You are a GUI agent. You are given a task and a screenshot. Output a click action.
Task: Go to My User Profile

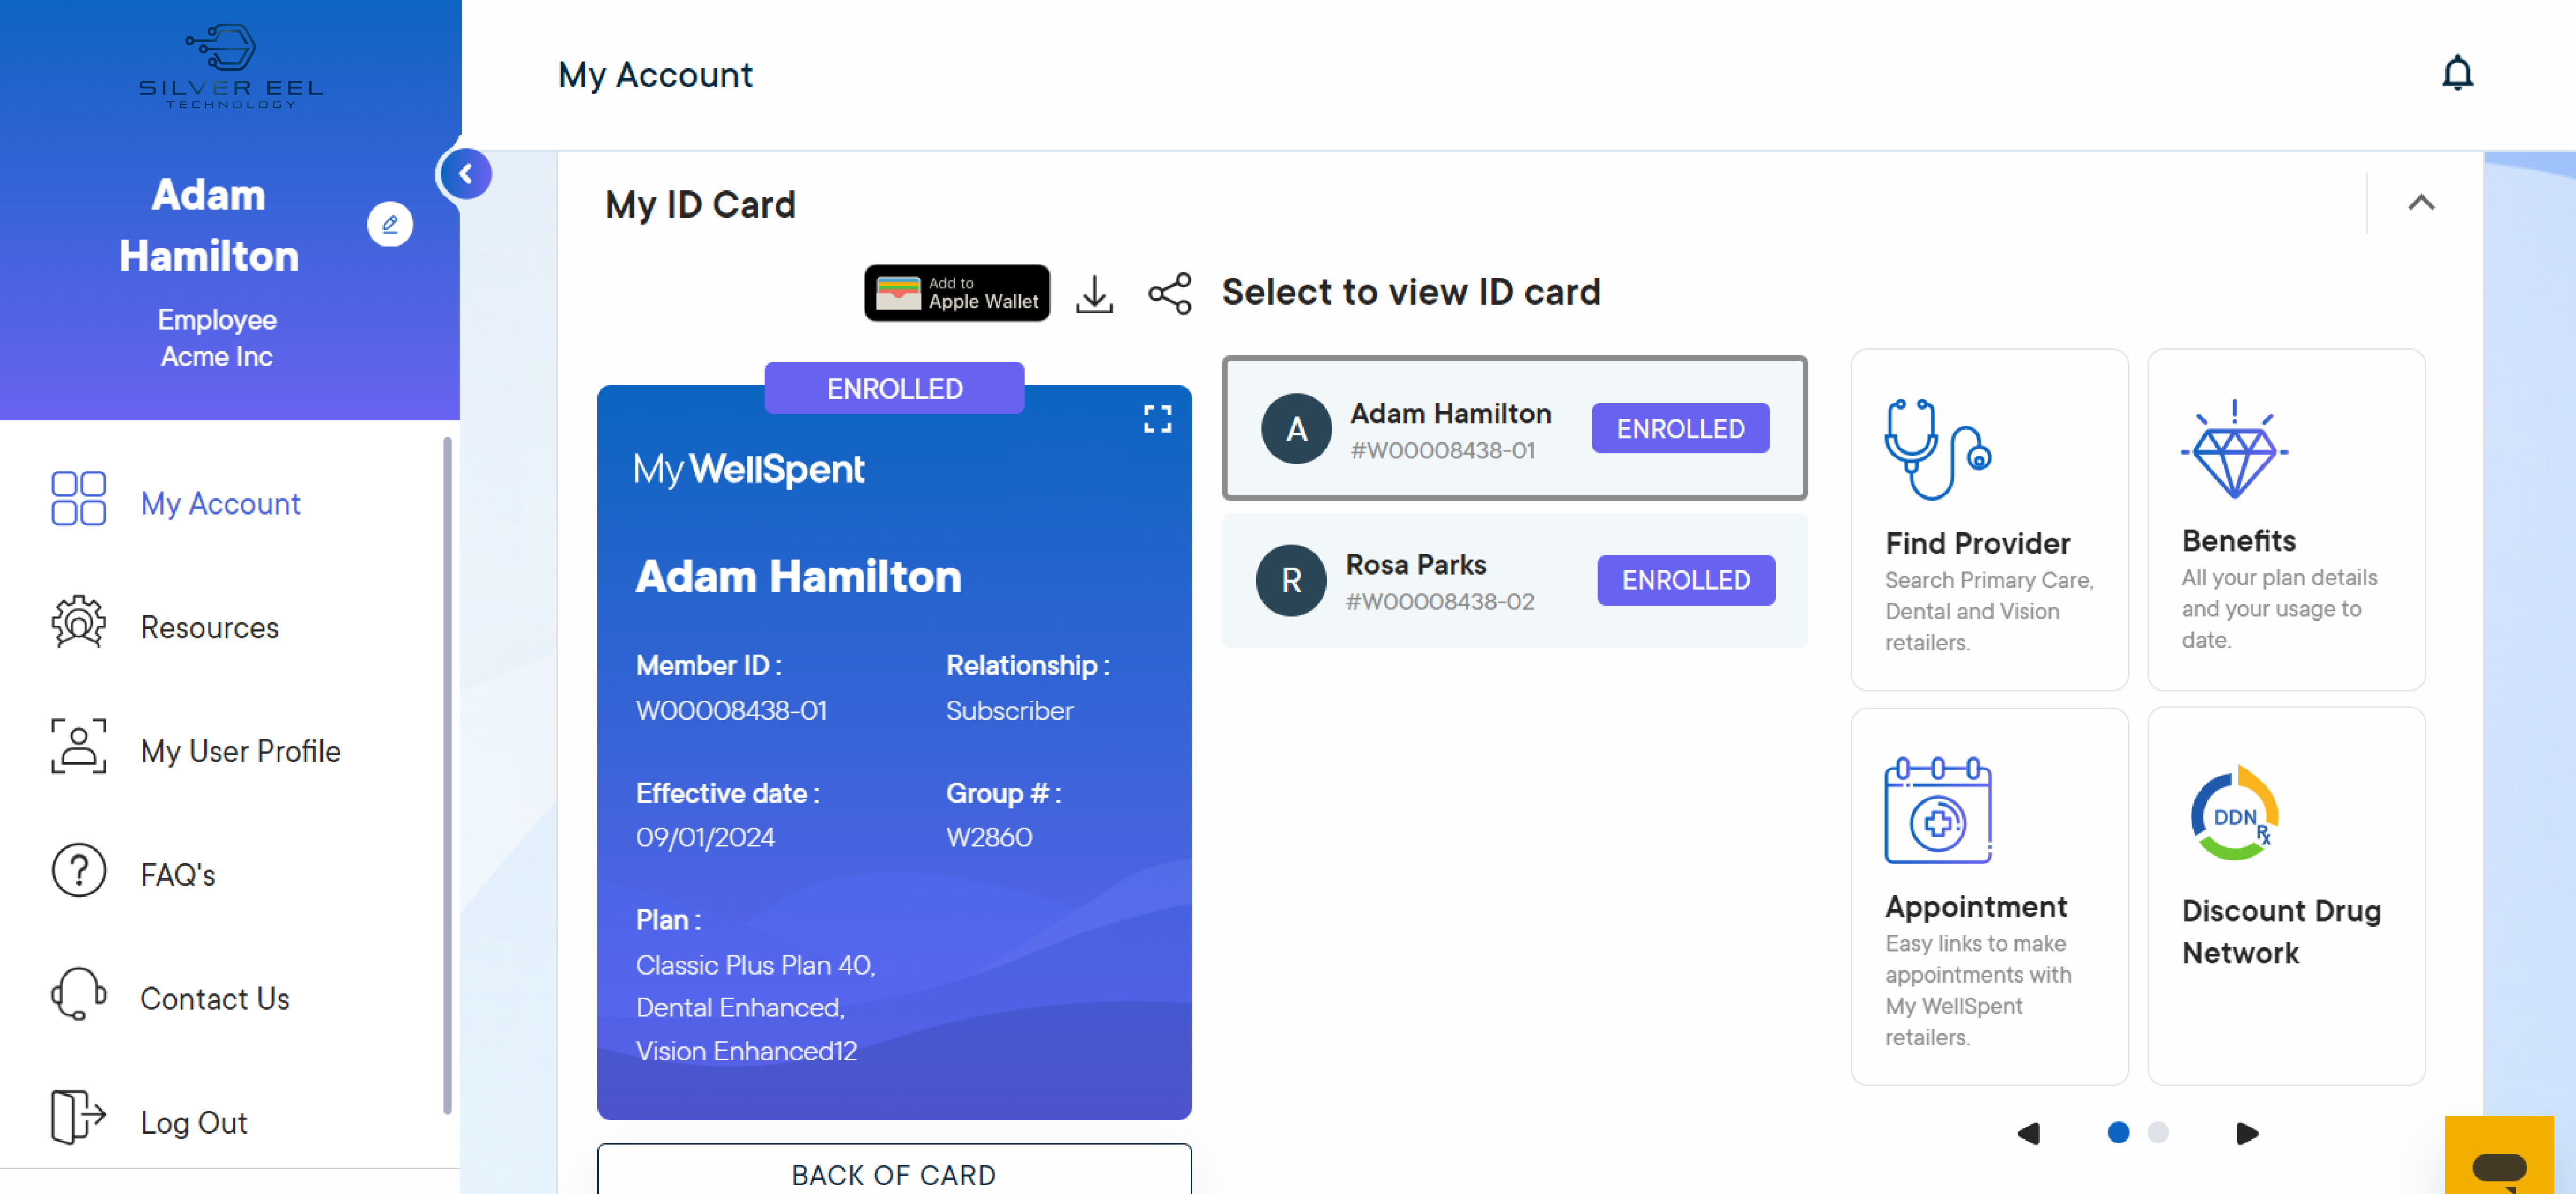coord(240,751)
